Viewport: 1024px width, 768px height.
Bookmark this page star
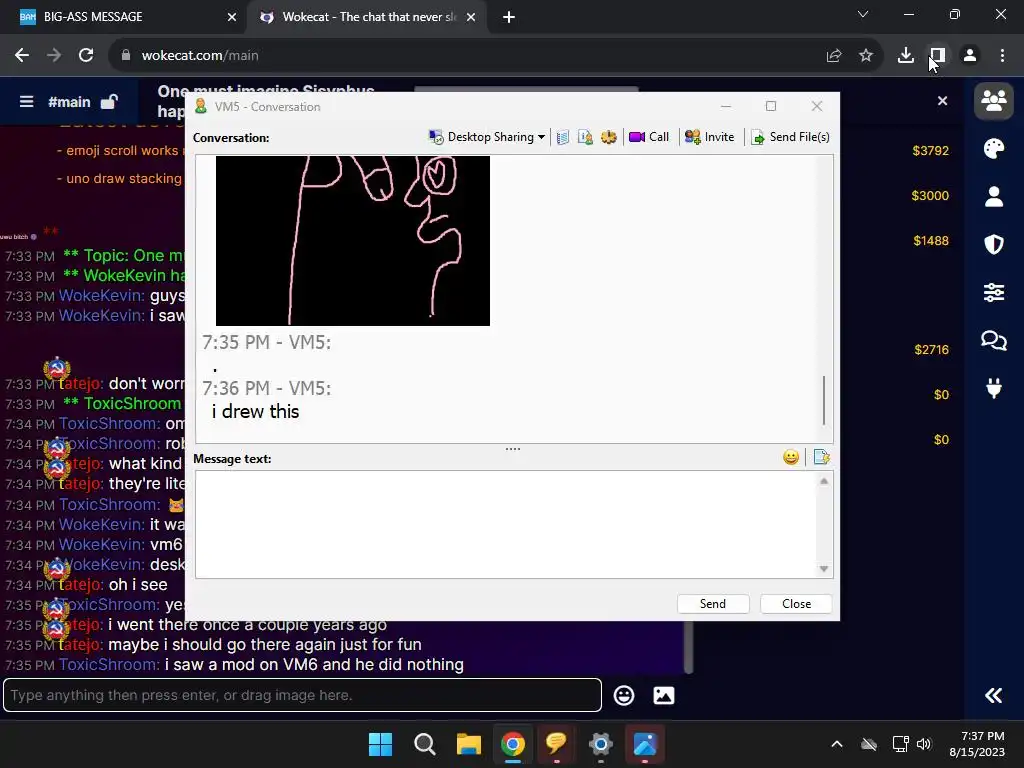coord(866,56)
